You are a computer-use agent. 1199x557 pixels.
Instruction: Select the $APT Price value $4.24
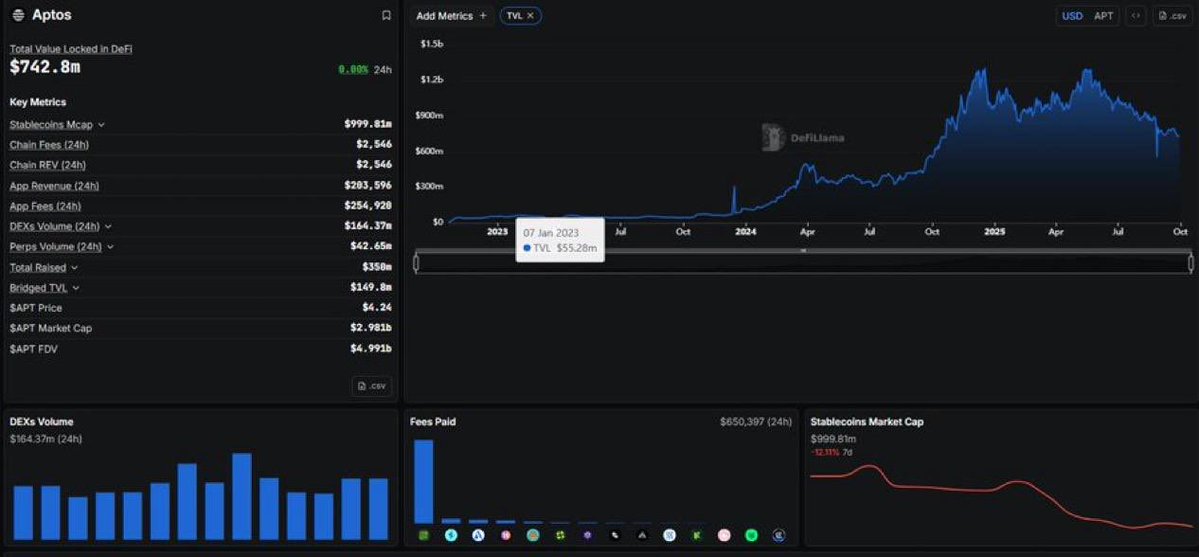click(377, 308)
